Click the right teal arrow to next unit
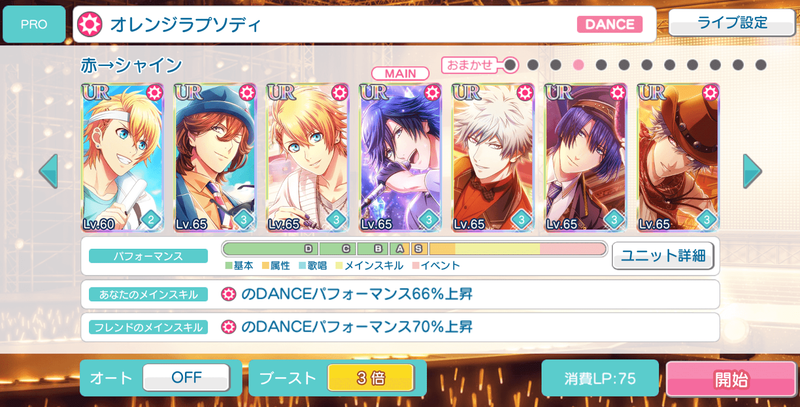The width and height of the screenshot is (800, 407). [752, 171]
